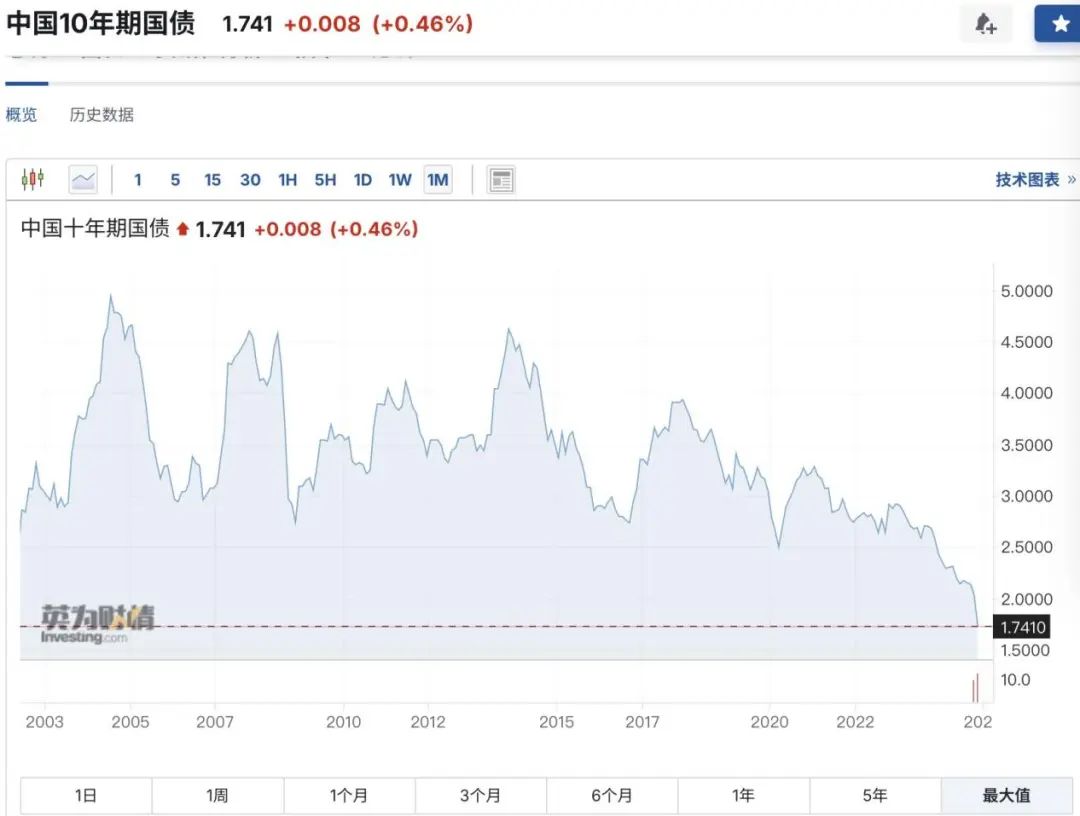
Task: Open the 技术图表 link
Action: 1035,180
